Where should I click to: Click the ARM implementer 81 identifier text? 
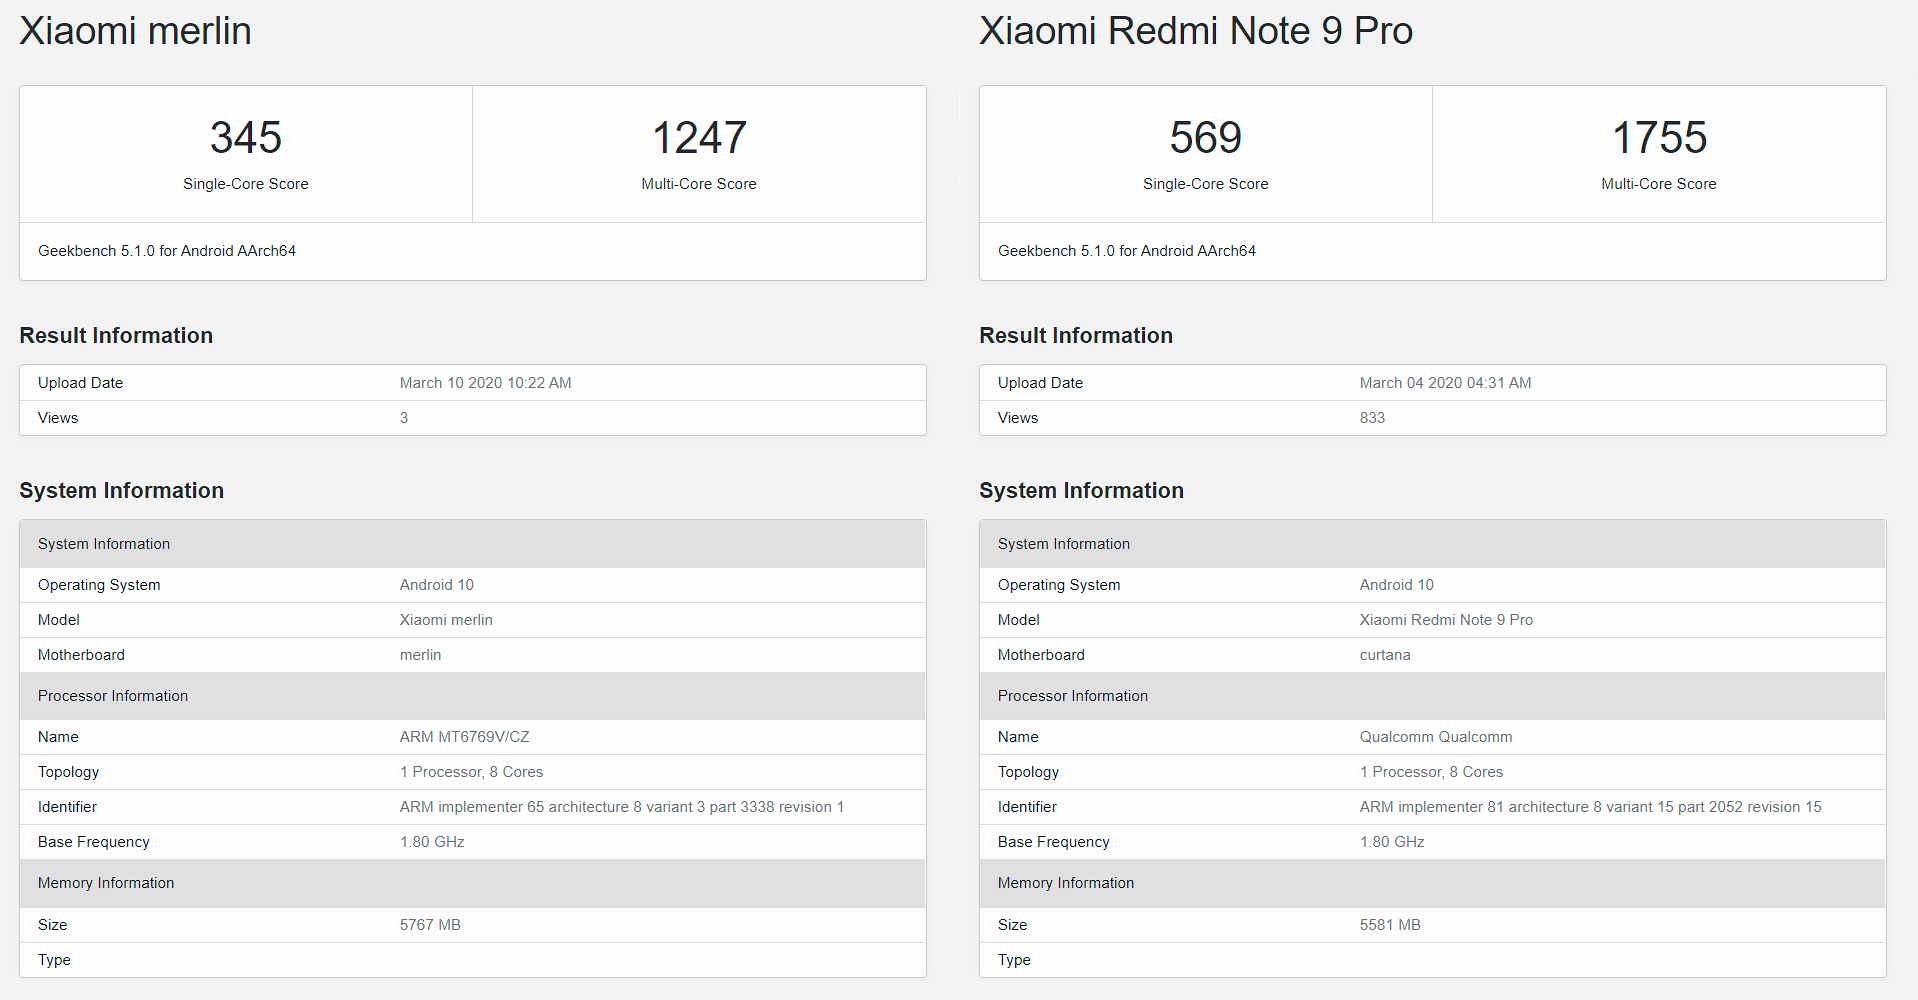tap(1590, 807)
